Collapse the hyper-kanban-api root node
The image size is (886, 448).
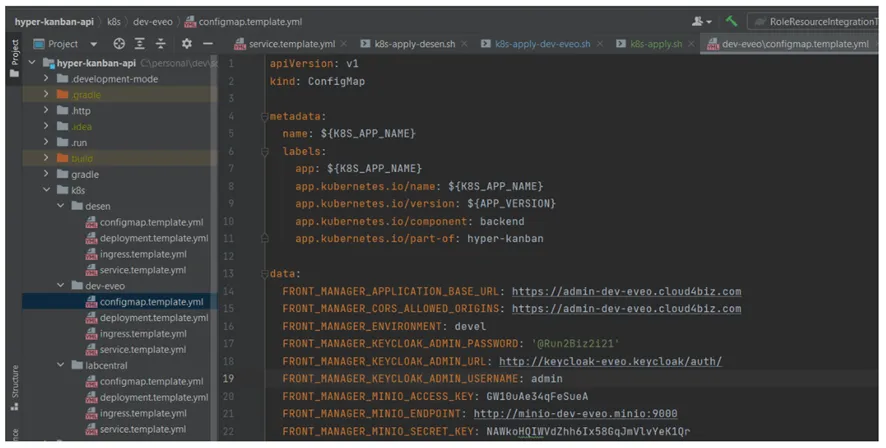pos(32,63)
